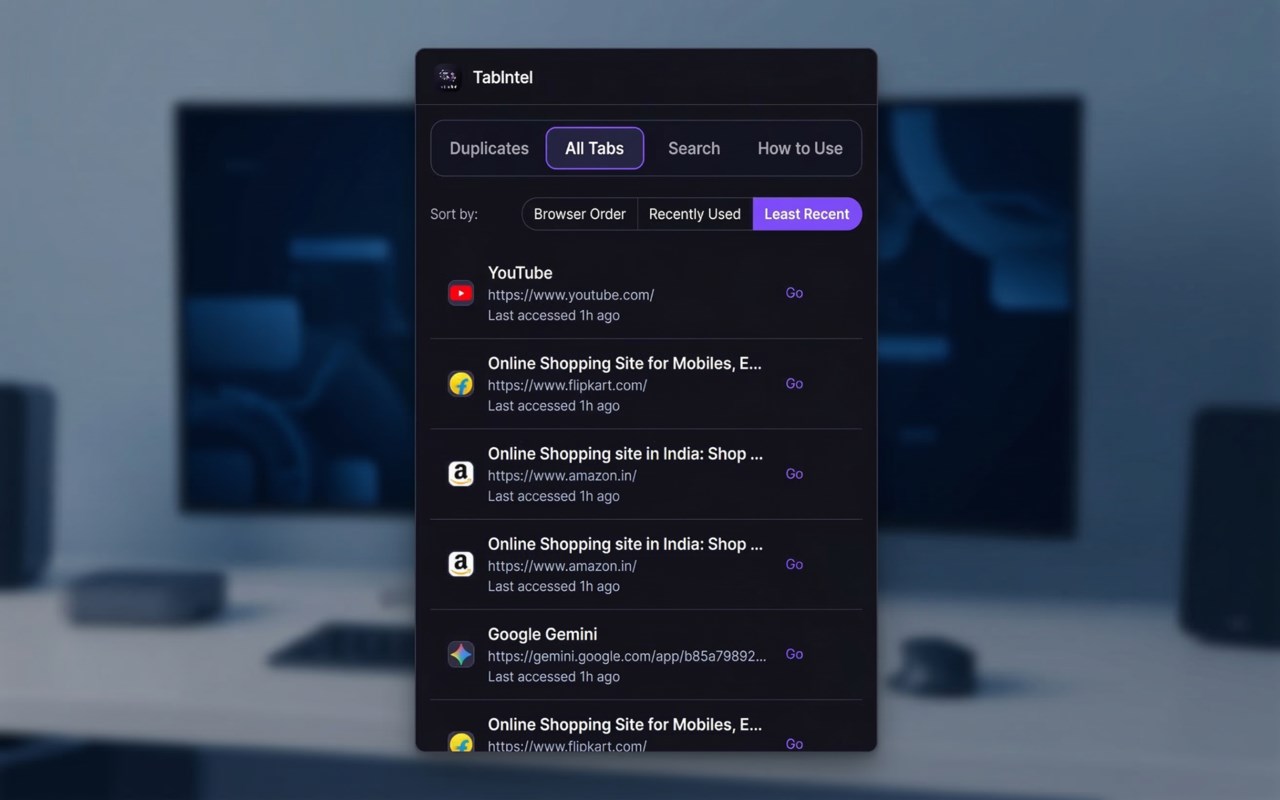This screenshot has height=800, width=1280.
Task: Click the "Sort by:" label
Action: (454, 214)
